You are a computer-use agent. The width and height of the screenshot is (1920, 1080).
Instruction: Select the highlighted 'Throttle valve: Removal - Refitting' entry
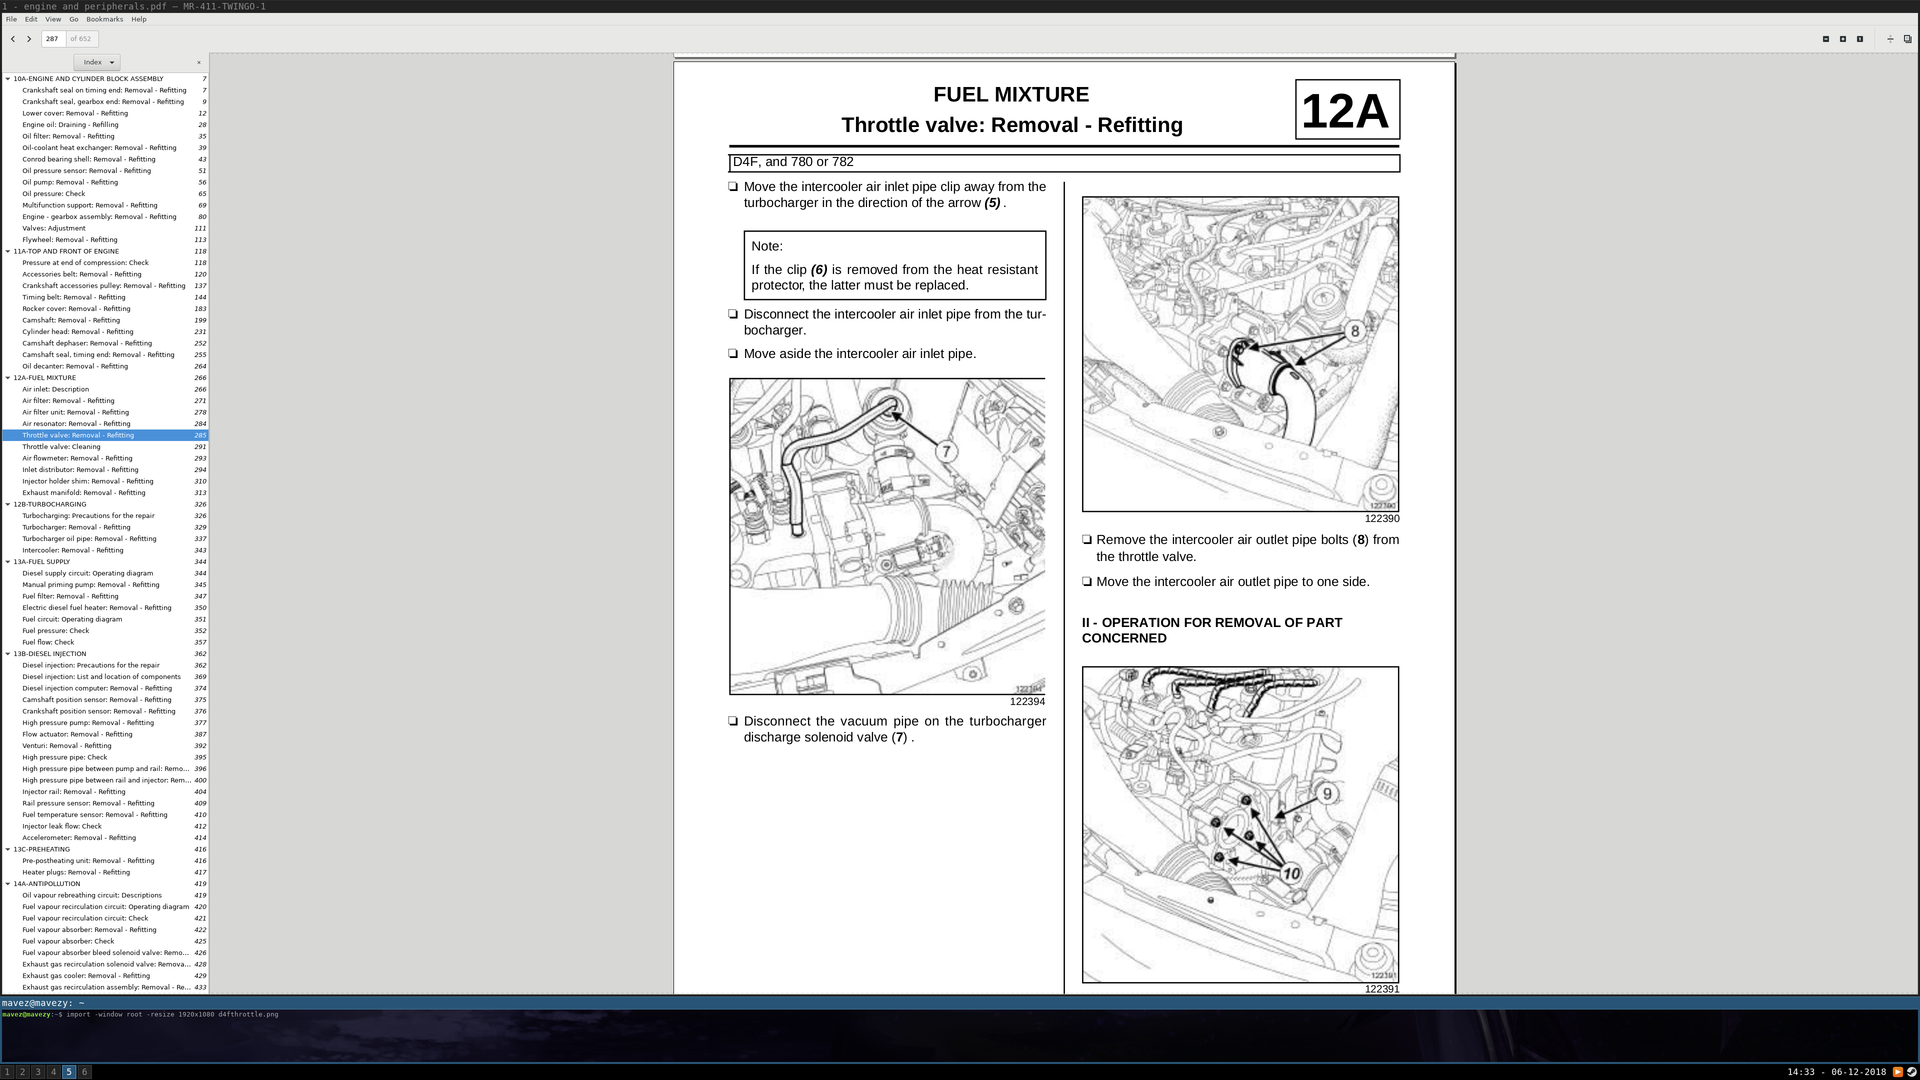click(x=105, y=435)
